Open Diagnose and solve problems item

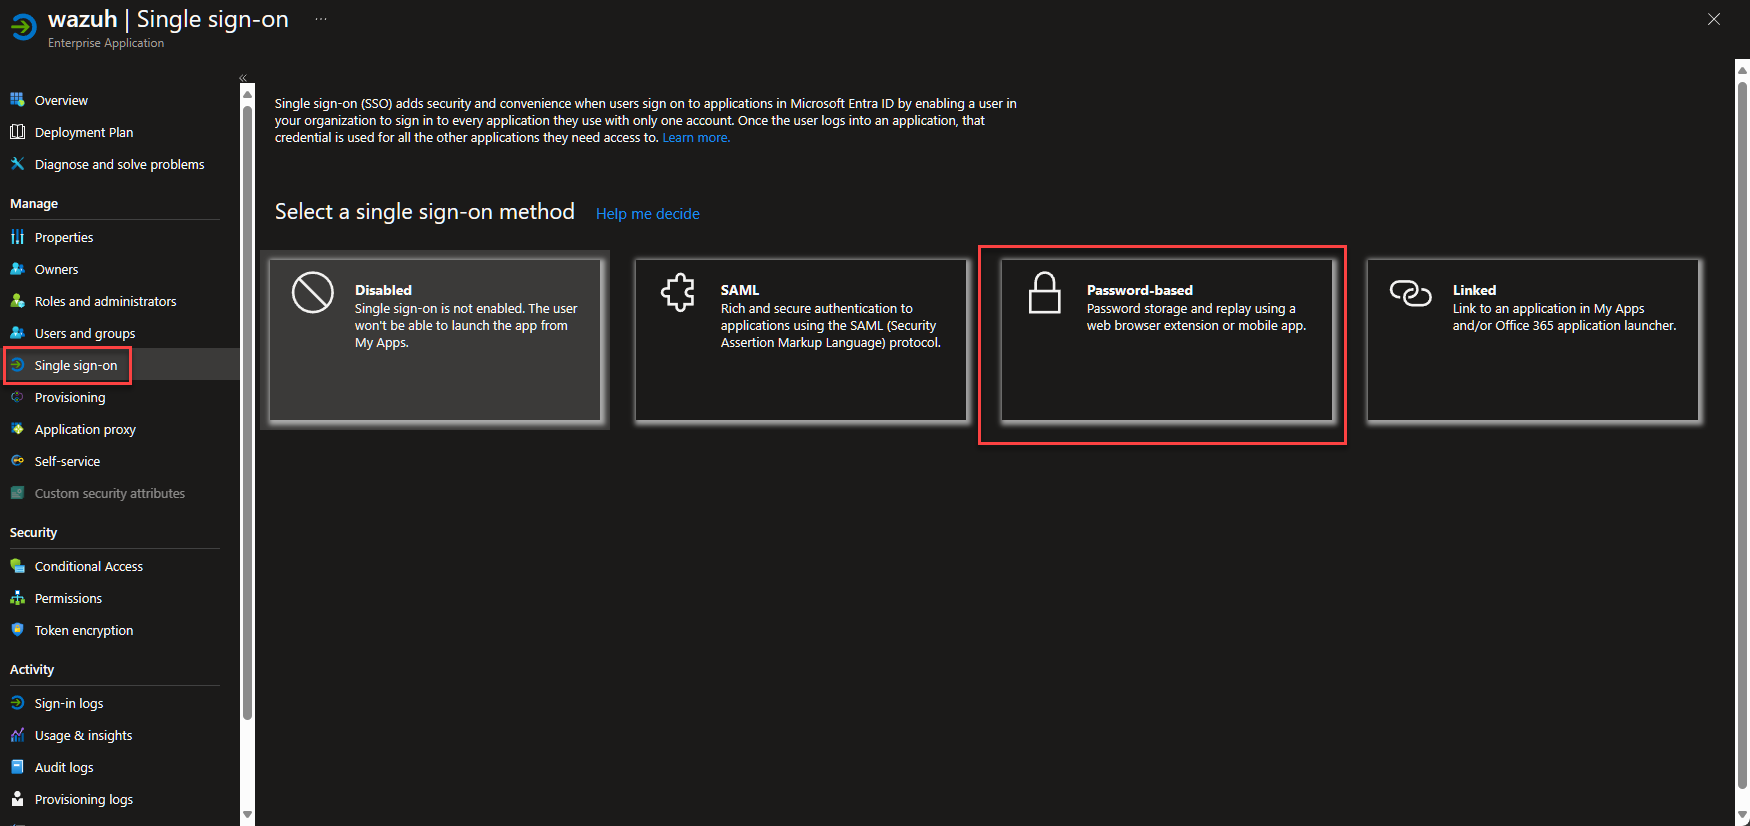pyautogui.click(x=120, y=164)
